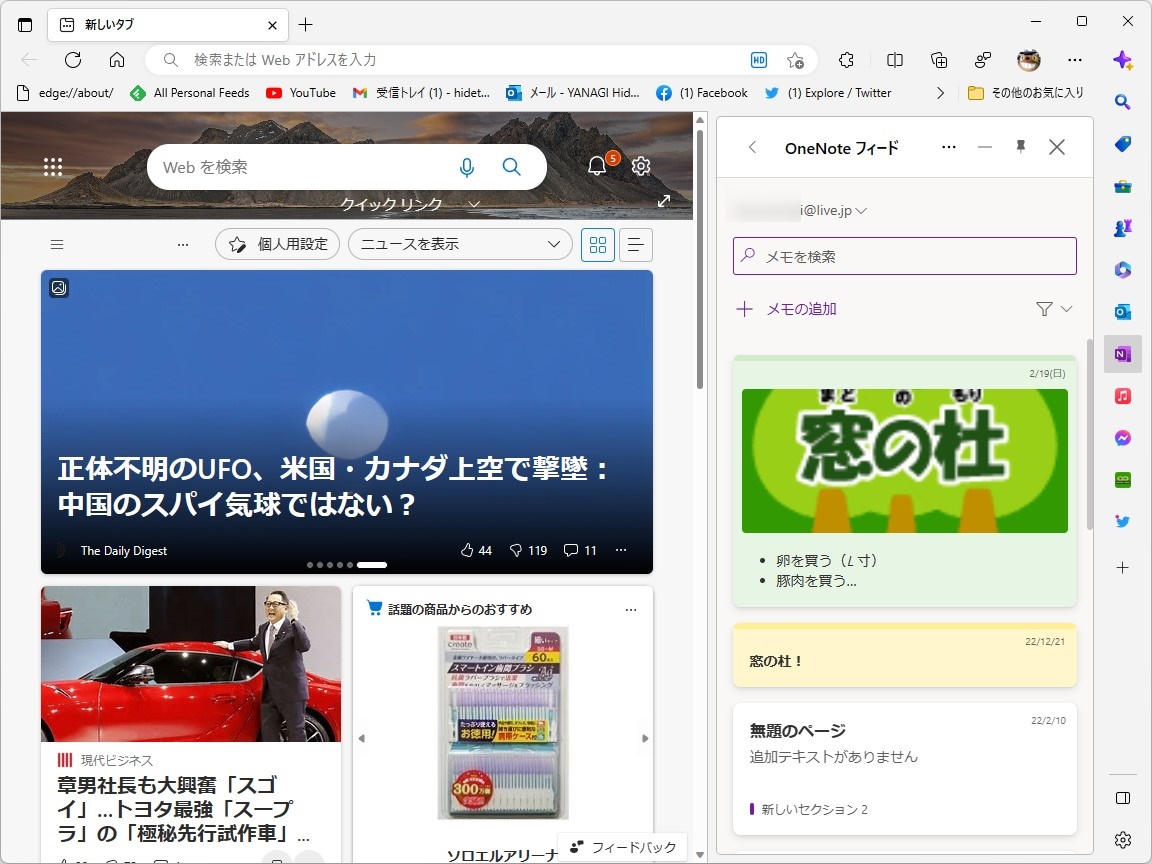Open sidebar search
The width and height of the screenshot is (1152, 864).
click(1122, 101)
